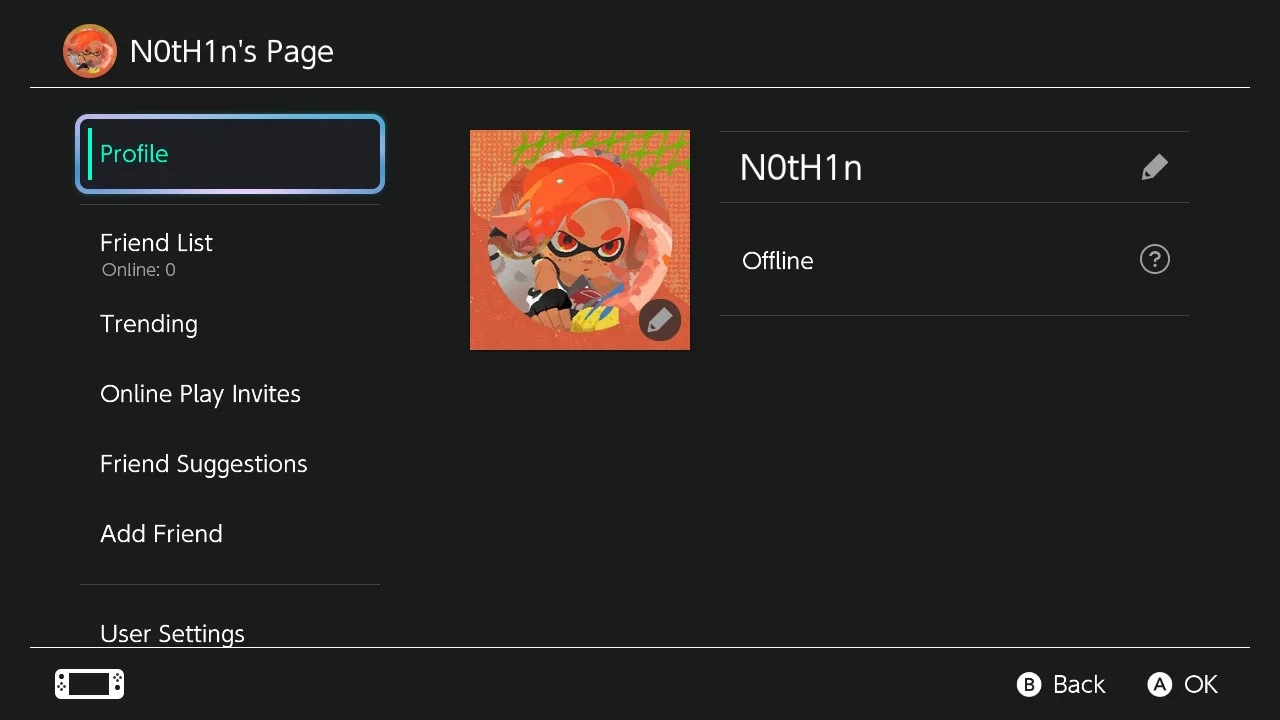Click the pencil icon beside the N0tH1n nickname

click(x=1154, y=167)
